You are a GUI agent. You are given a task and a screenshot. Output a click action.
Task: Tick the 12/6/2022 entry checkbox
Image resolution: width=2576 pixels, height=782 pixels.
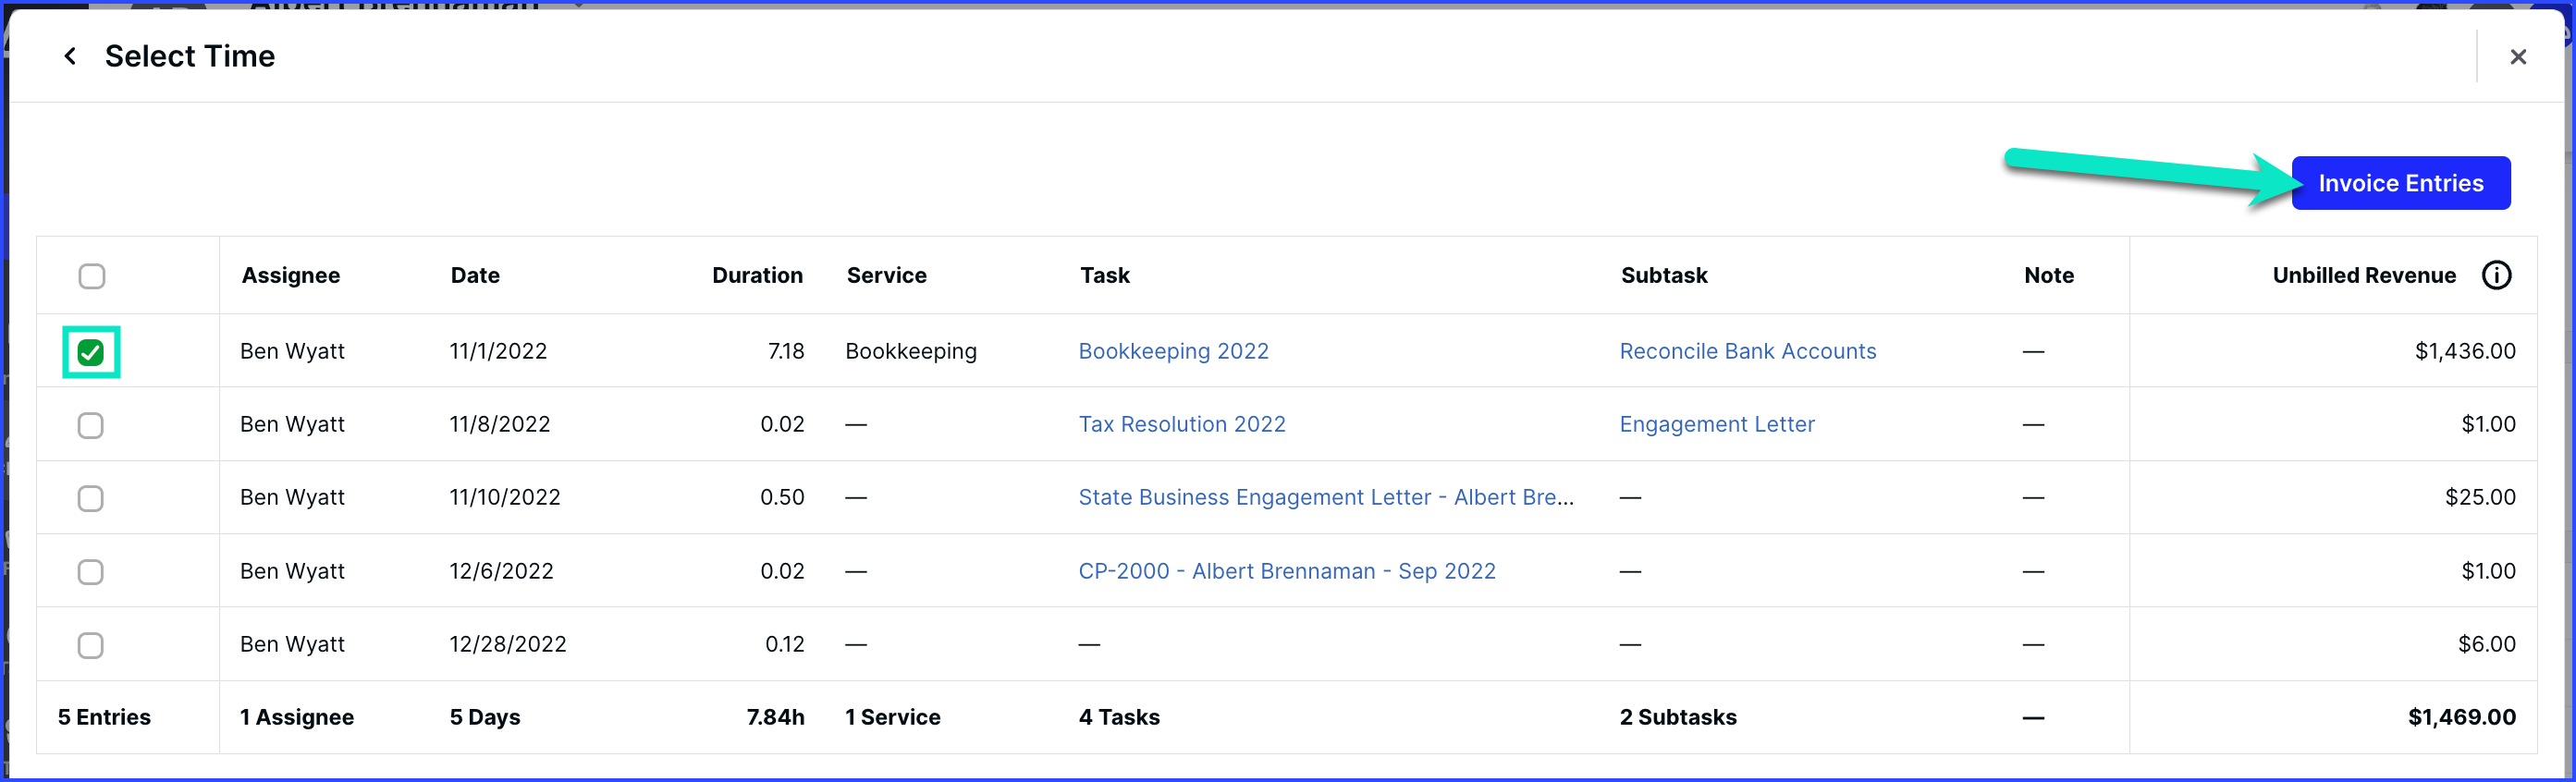(91, 572)
